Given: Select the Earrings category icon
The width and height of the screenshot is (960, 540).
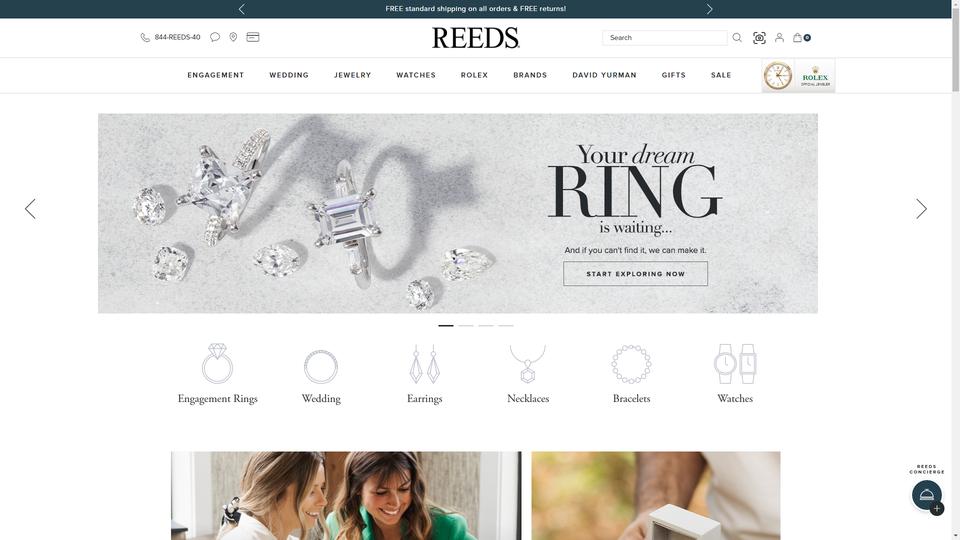Looking at the screenshot, I should pyautogui.click(x=424, y=364).
